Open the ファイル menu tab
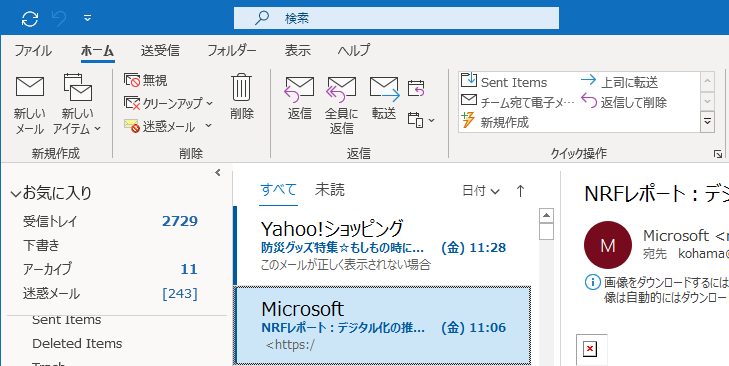 point(33,50)
